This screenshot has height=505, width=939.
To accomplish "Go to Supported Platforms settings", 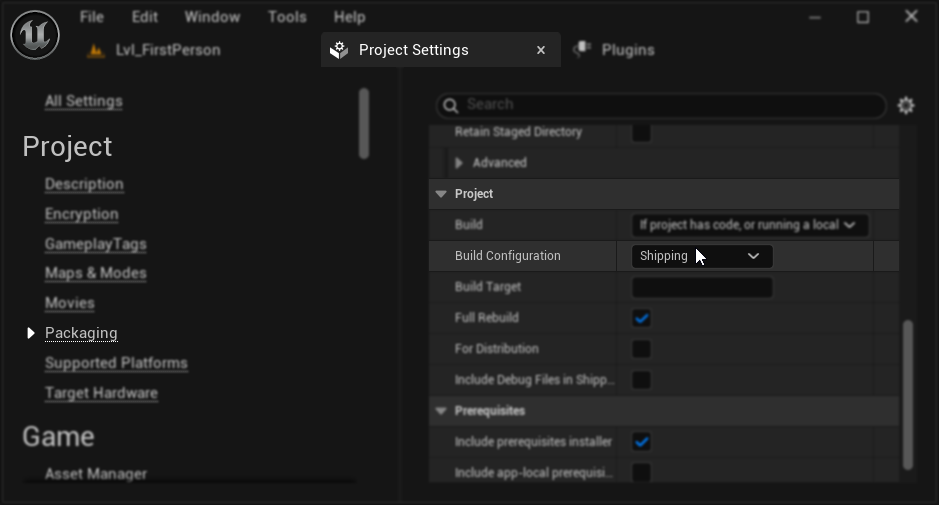I will pos(116,363).
